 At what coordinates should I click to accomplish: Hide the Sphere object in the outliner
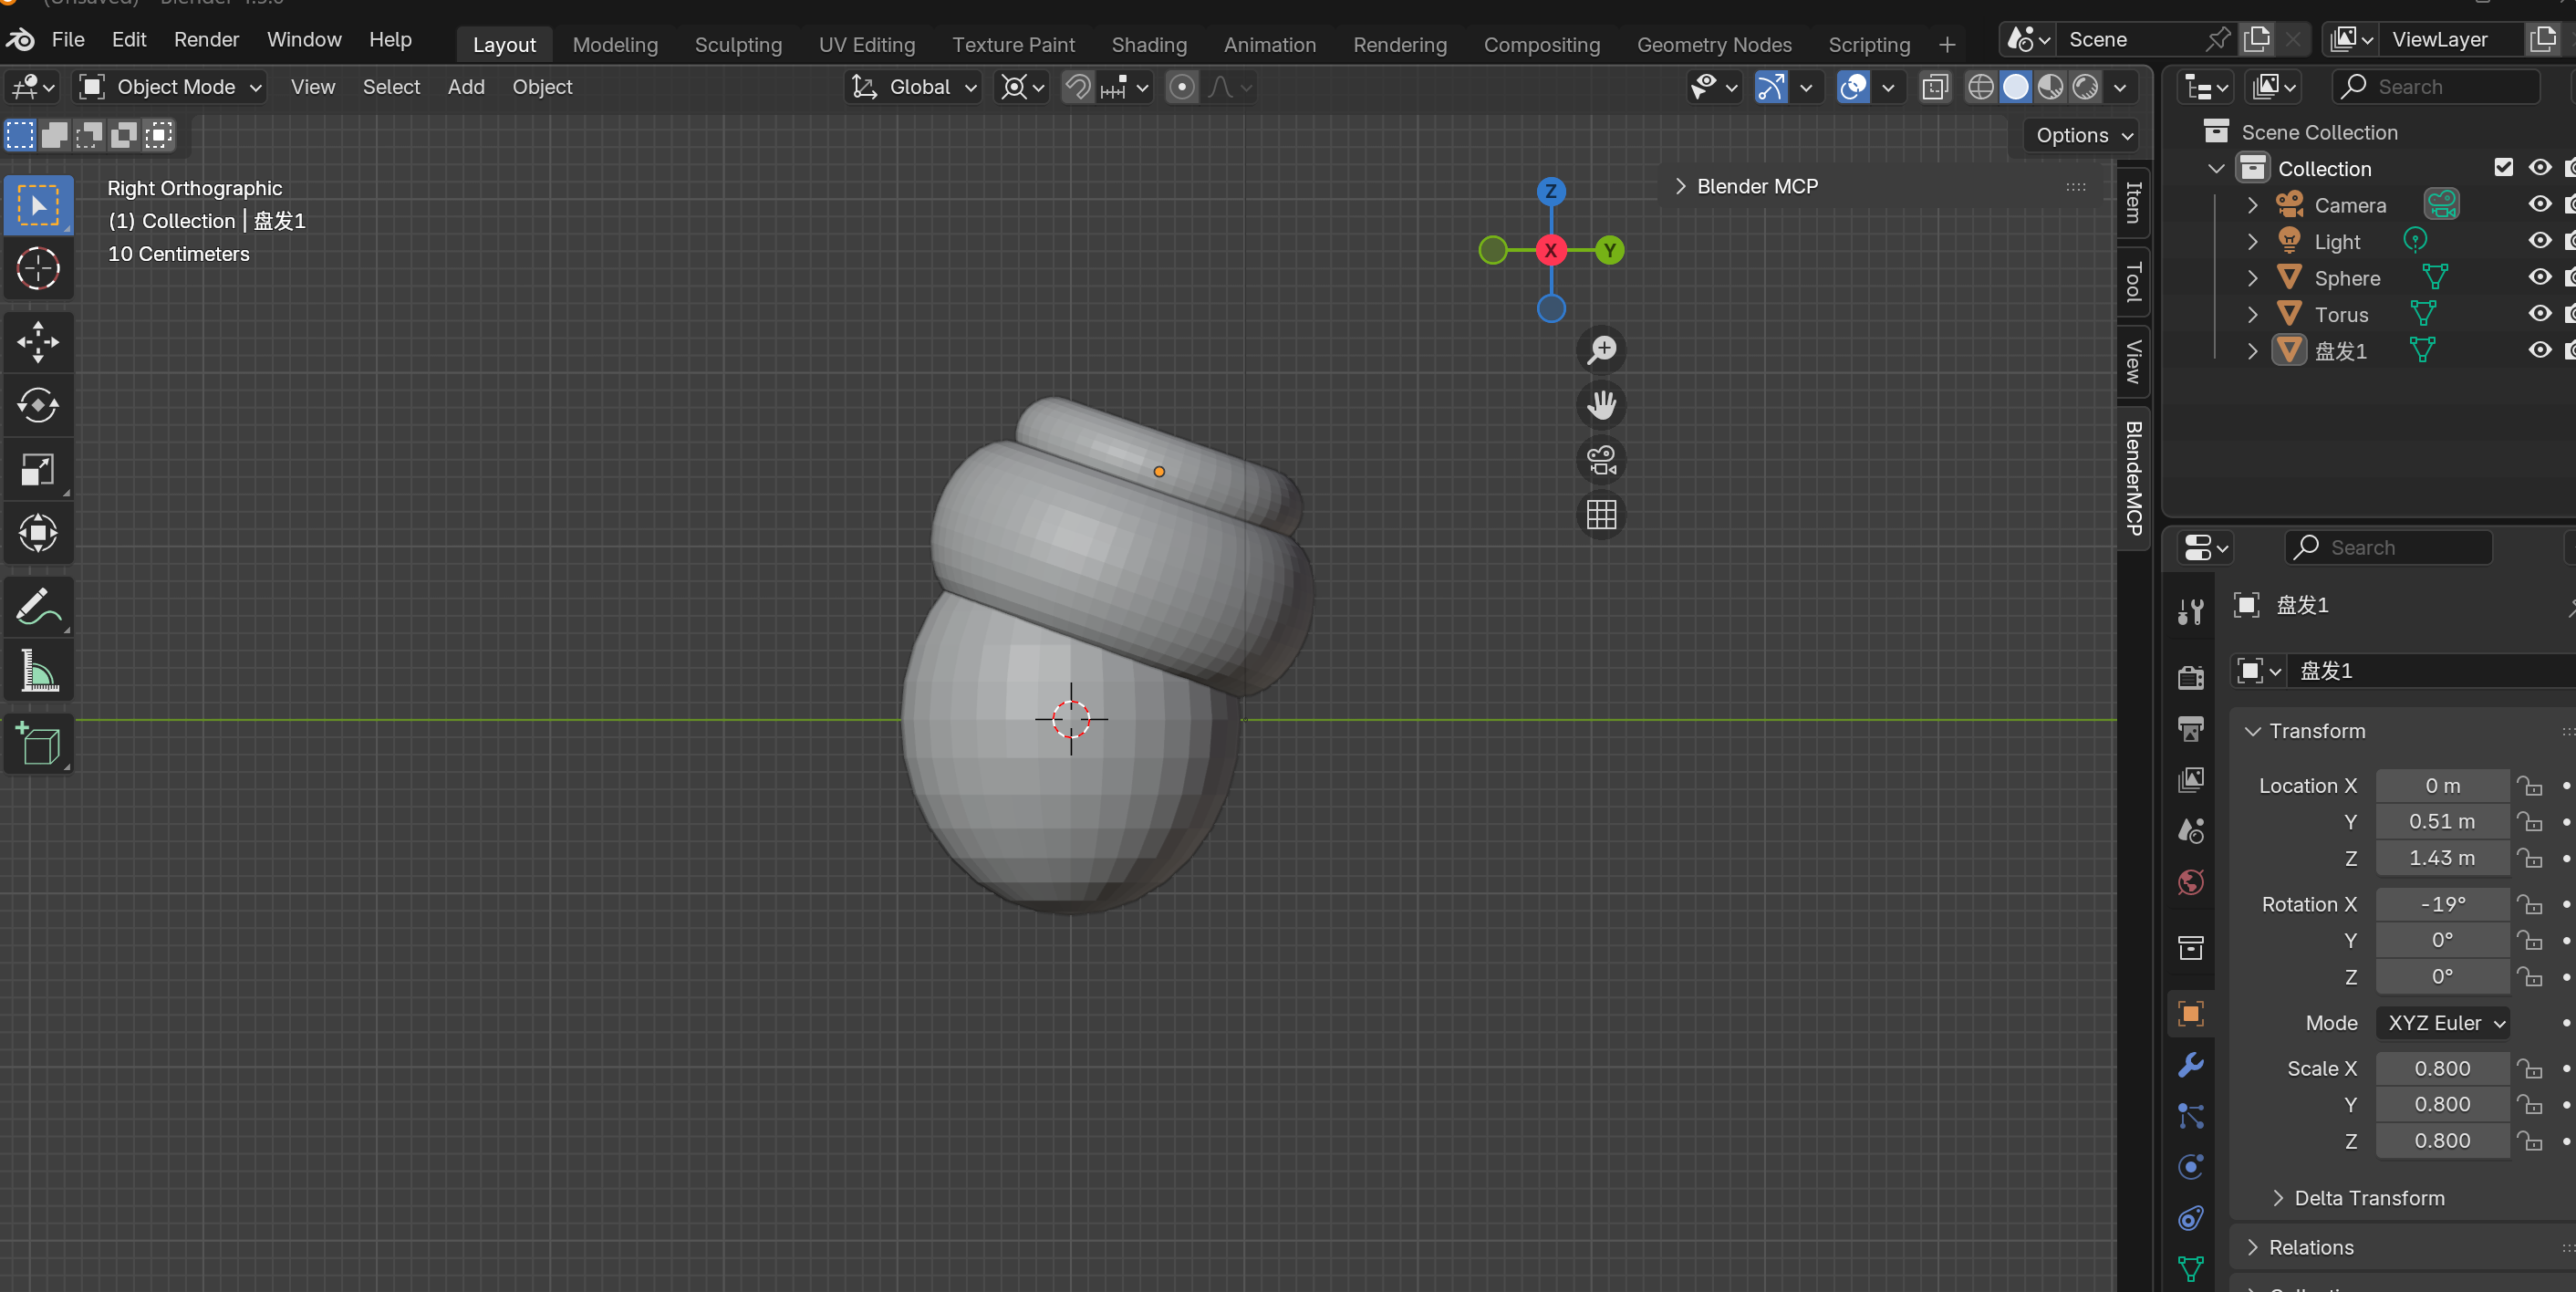tap(2539, 277)
